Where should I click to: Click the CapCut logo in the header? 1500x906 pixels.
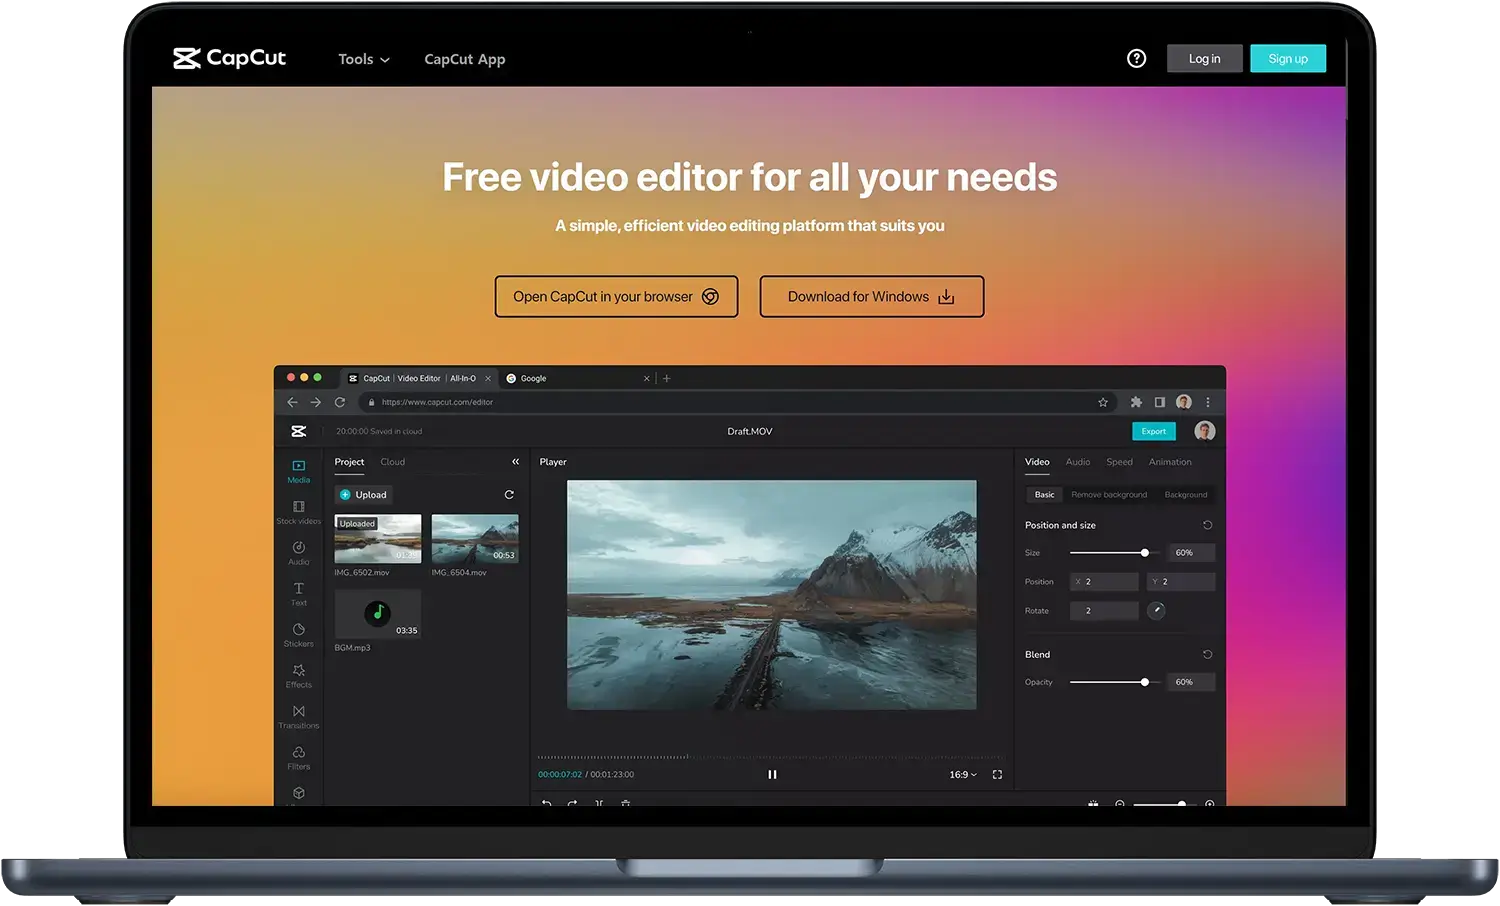(229, 58)
